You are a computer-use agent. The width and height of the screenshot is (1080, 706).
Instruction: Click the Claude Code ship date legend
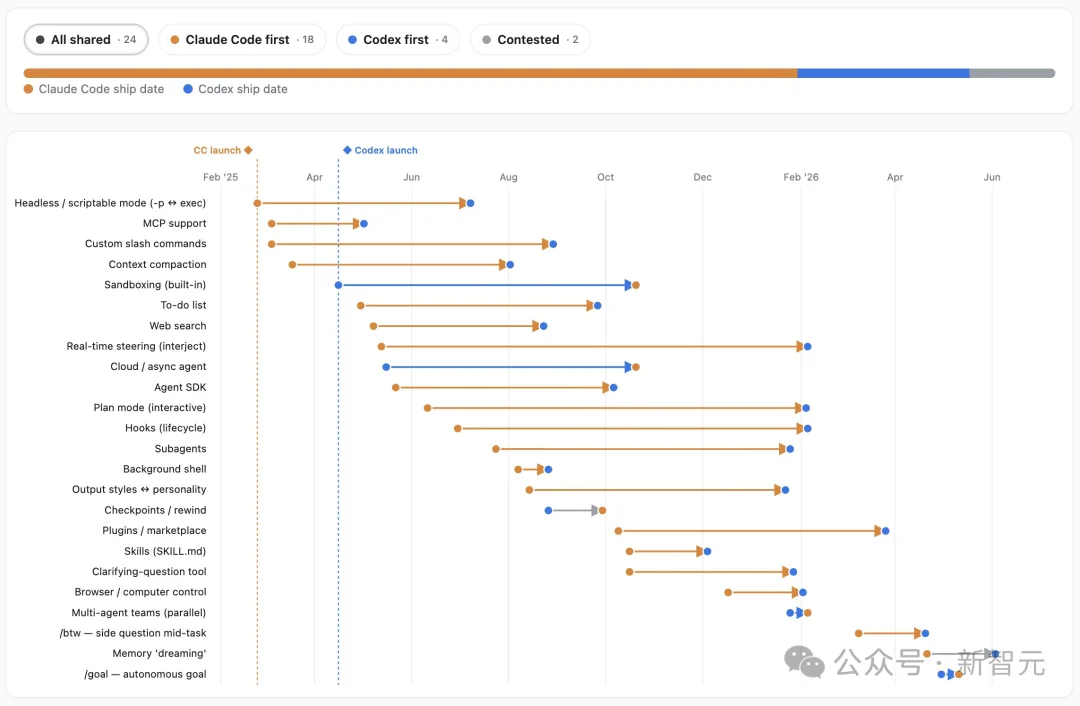(94, 89)
